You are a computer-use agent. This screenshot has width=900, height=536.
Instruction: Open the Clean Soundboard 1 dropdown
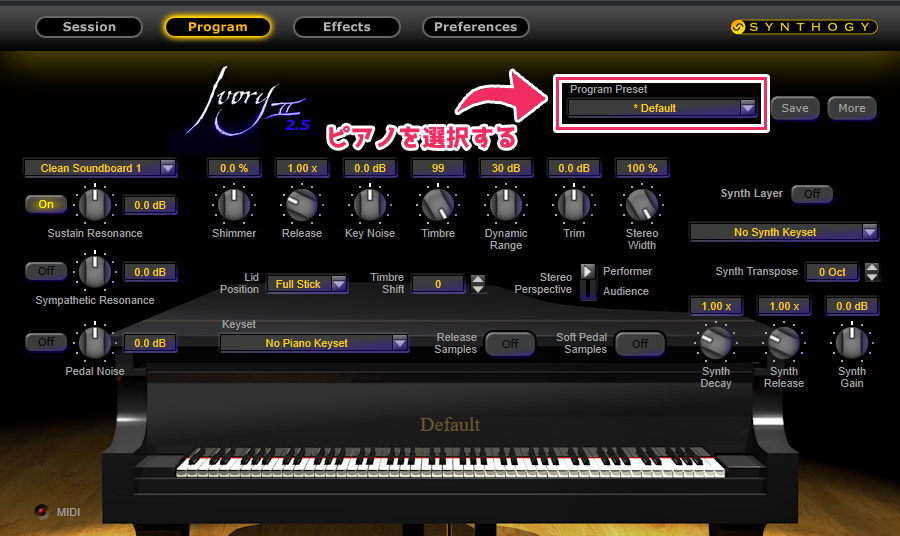[x=100, y=168]
